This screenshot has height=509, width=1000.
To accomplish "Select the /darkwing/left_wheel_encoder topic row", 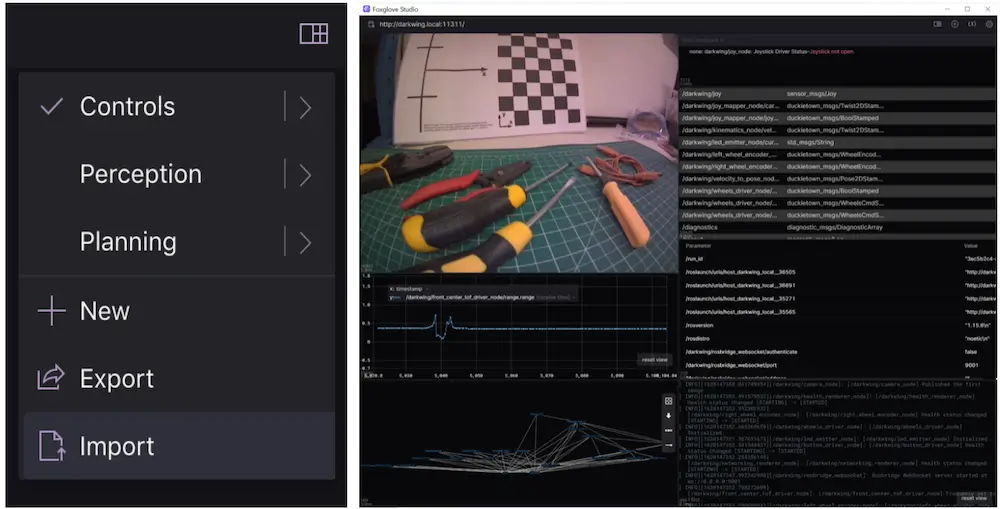I will [837, 154].
